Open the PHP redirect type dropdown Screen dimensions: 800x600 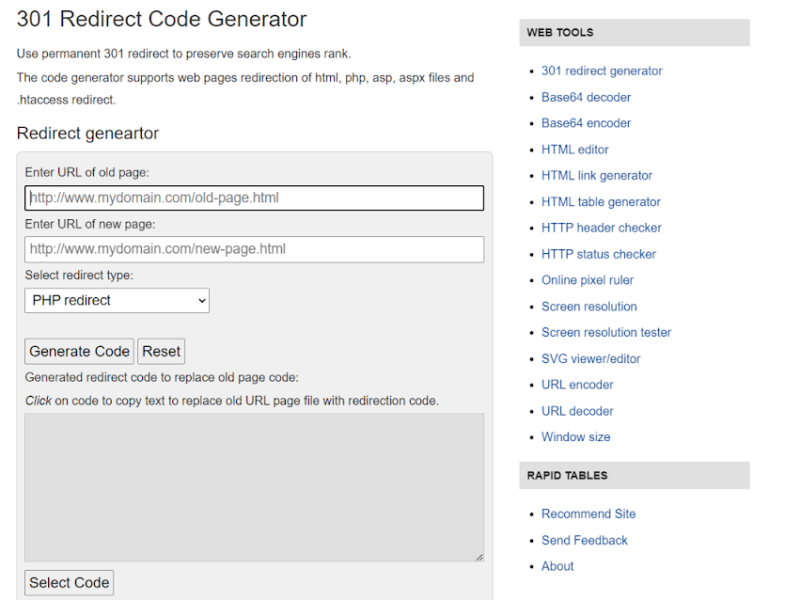(x=117, y=300)
